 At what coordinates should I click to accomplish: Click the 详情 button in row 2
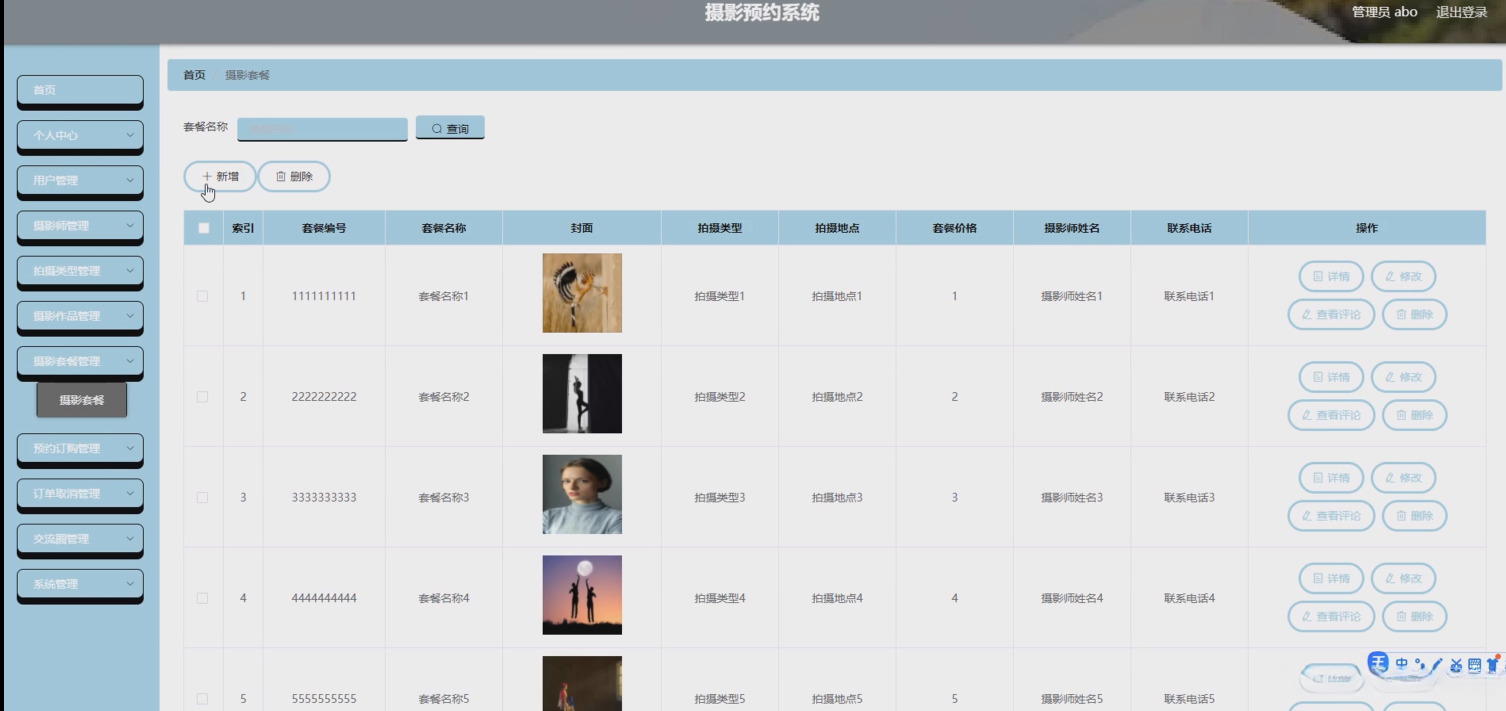pos(1331,377)
